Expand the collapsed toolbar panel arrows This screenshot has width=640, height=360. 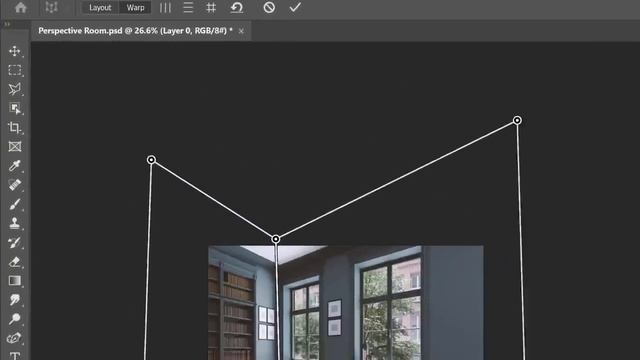(7, 24)
